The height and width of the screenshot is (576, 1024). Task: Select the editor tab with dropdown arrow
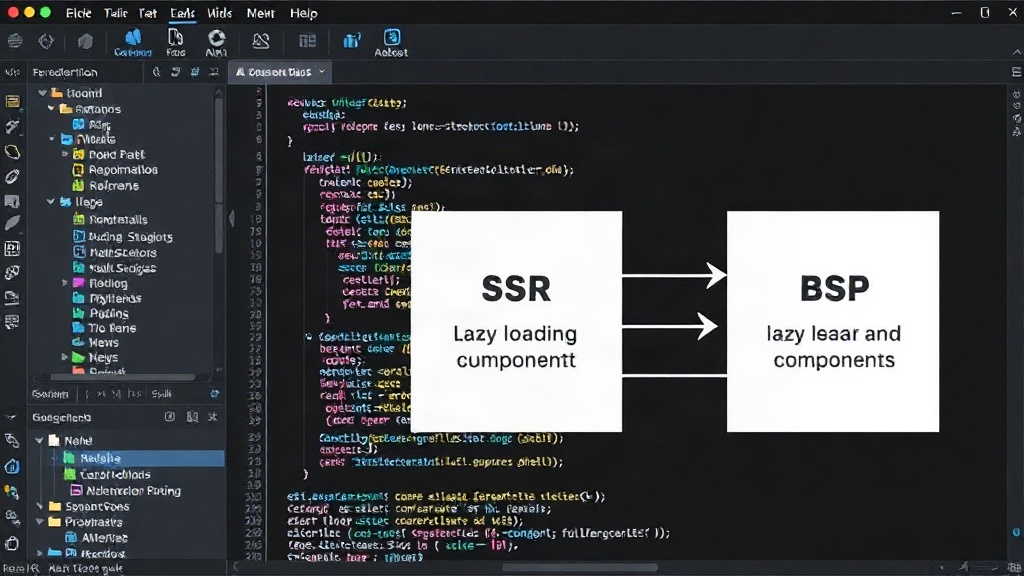pyautogui.click(x=280, y=72)
